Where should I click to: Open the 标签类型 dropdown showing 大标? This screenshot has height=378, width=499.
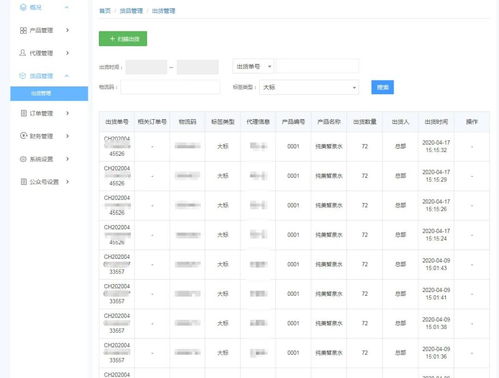click(309, 87)
